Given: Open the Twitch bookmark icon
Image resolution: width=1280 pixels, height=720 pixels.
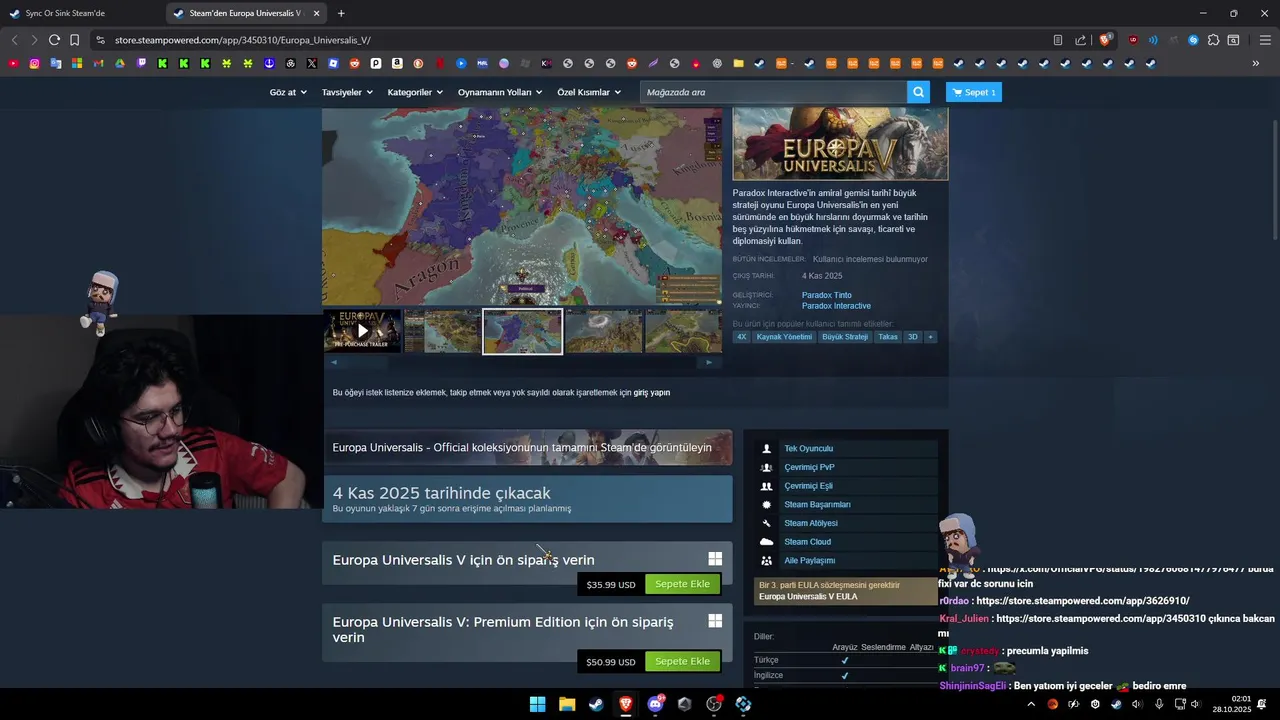Looking at the screenshot, I should click(x=141, y=63).
